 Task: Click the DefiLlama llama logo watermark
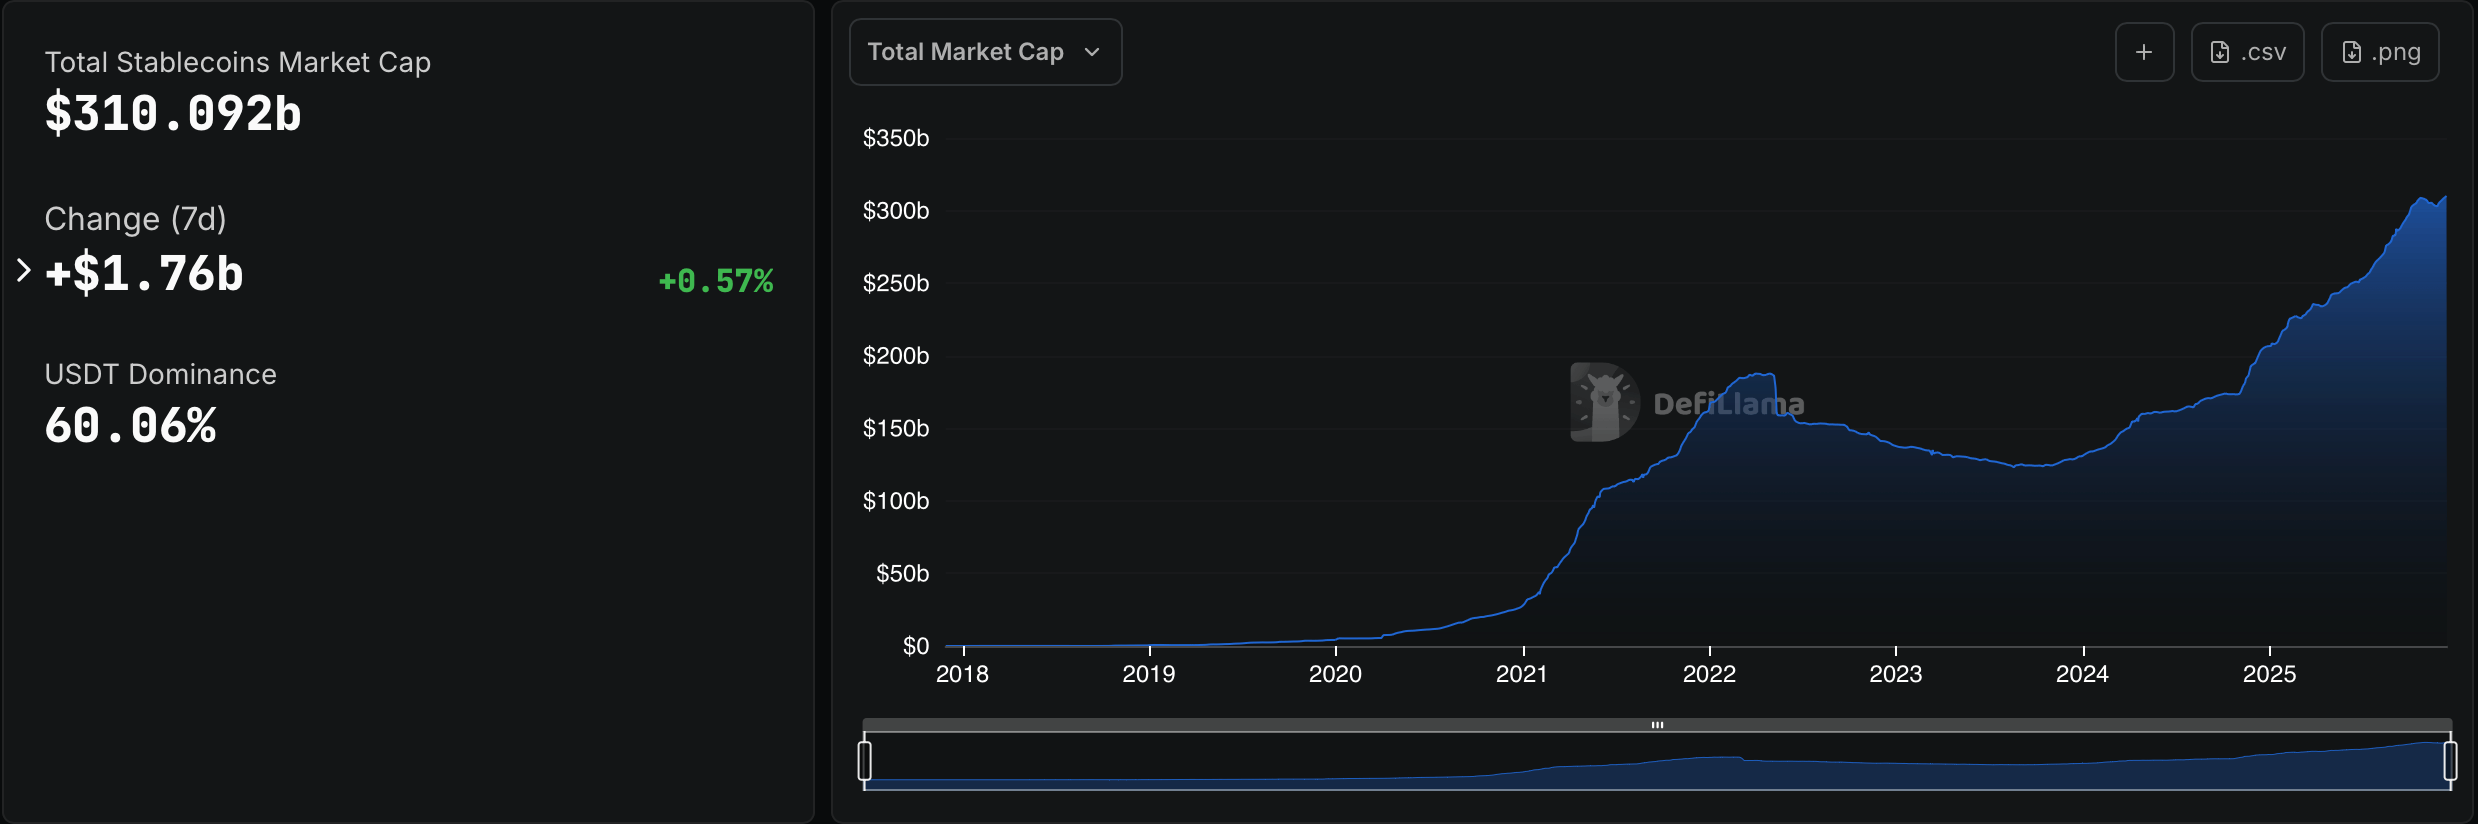coord(1604,402)
